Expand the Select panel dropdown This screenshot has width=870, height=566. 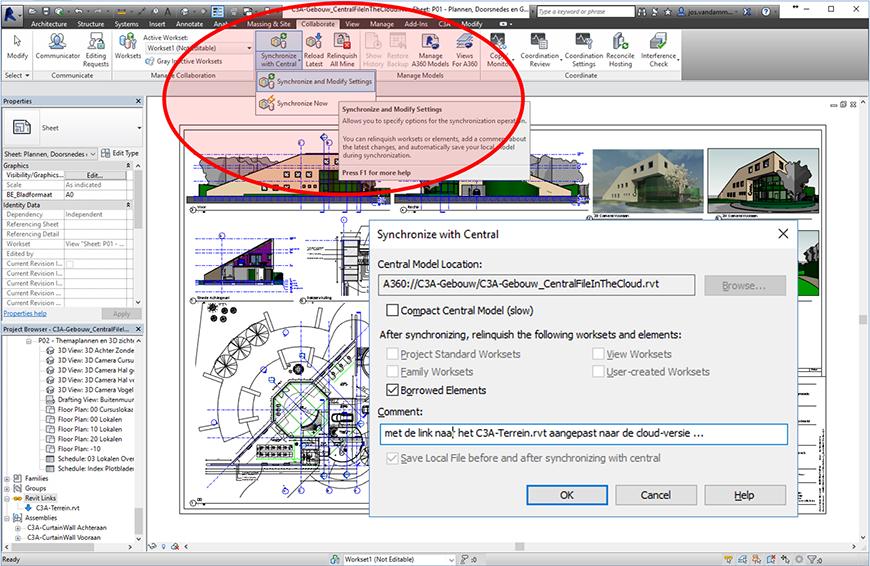(17, 75)
